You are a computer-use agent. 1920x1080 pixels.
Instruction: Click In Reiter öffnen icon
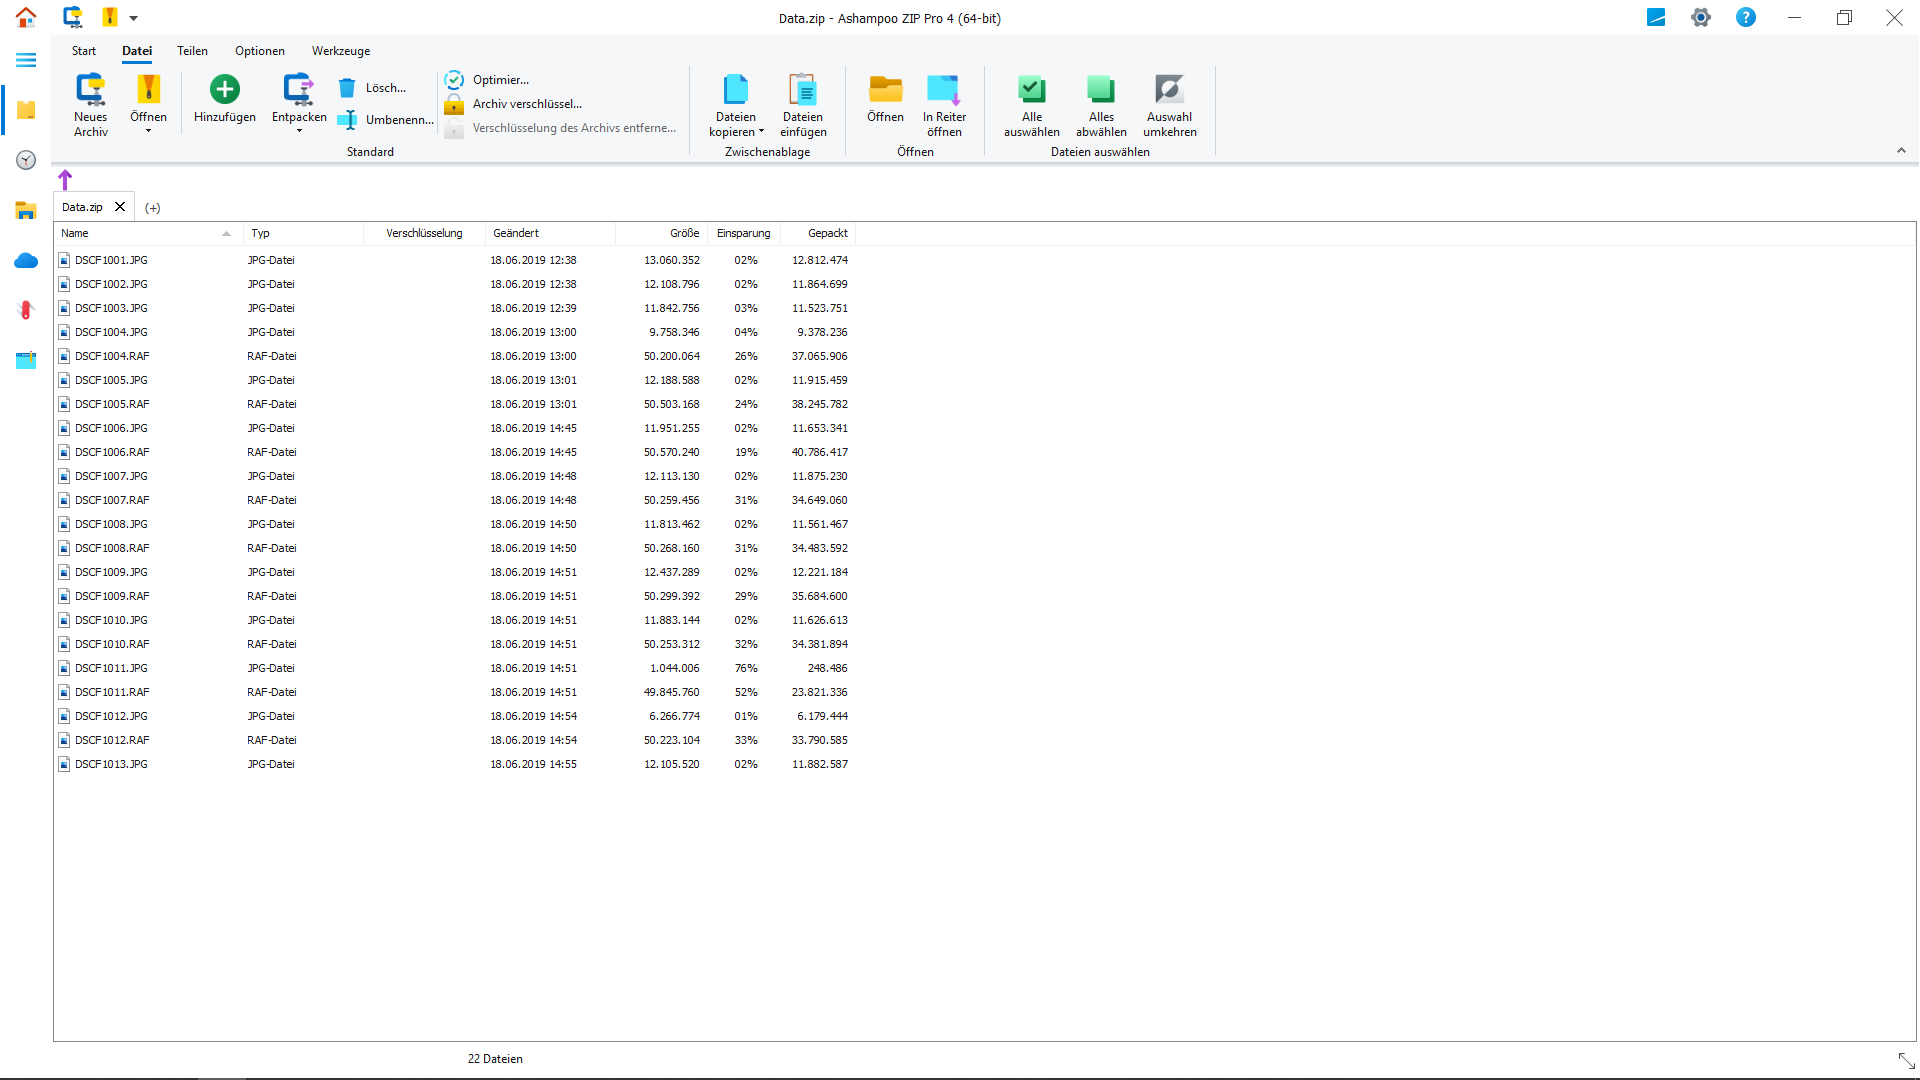pos(944,90)
